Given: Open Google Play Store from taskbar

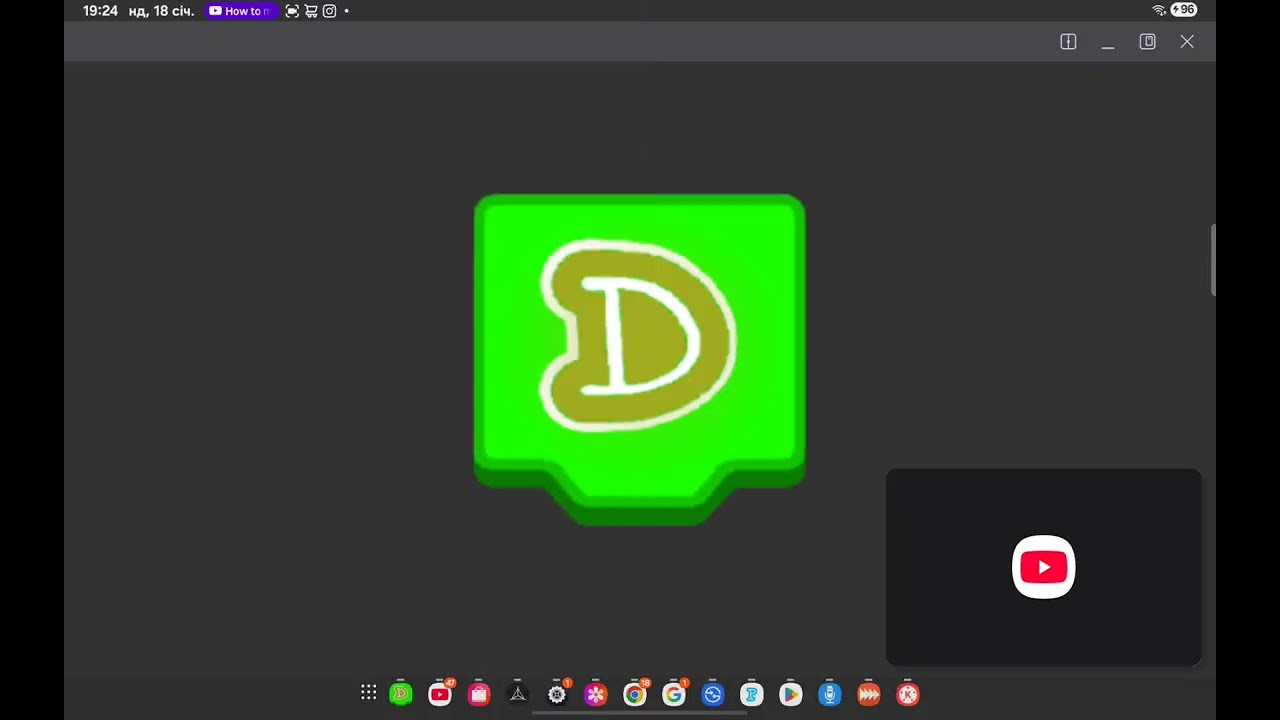Looking at the screenshot, I should point(791,693).
